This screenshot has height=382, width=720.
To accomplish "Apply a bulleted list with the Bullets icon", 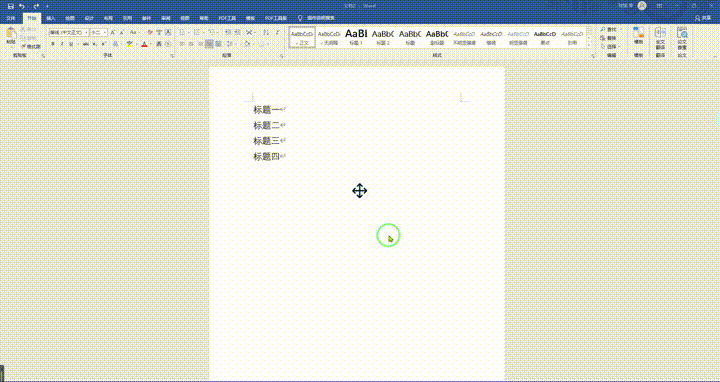I will pyautogui.click(x=182, y=33).
